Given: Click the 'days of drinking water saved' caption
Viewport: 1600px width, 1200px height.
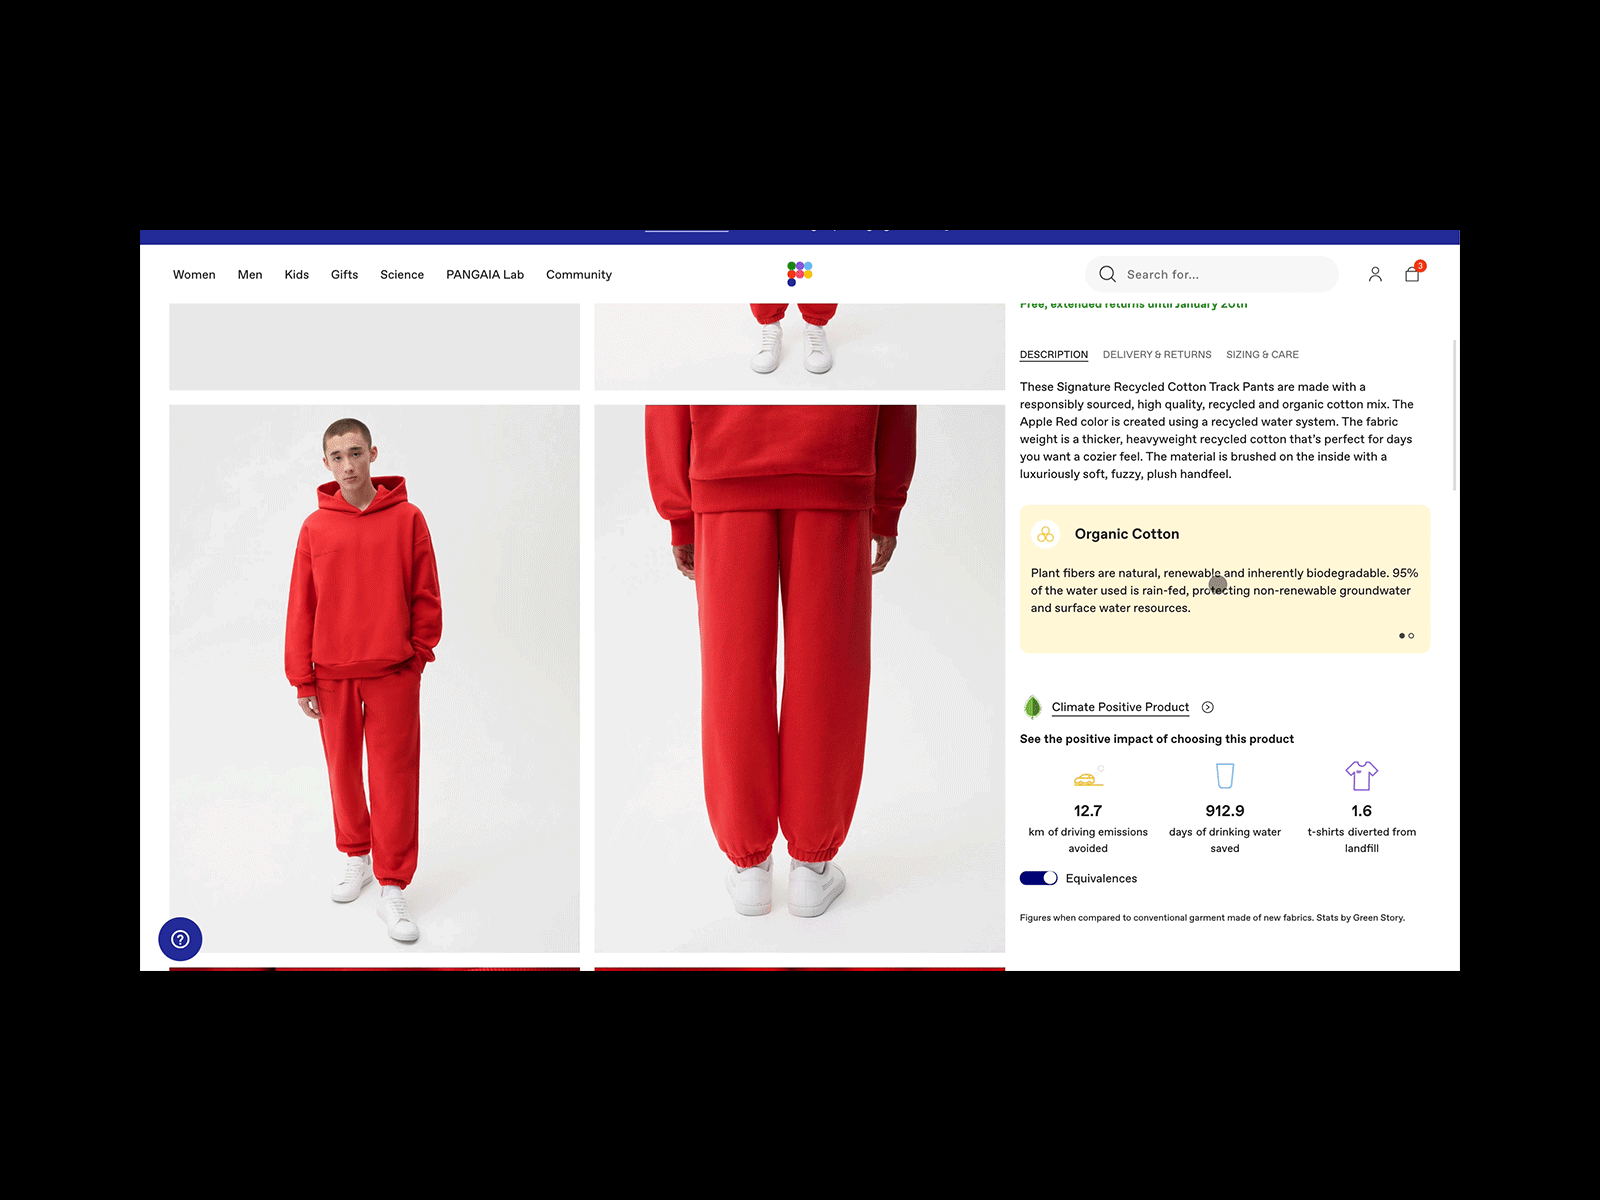Looking at the screenshot, I should pyautogui.click(x=1225, y=840).
